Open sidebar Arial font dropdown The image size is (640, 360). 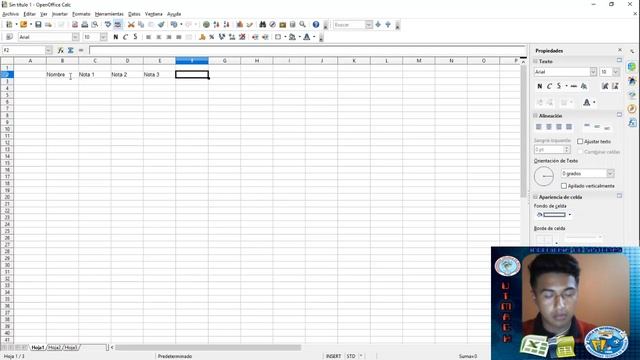point(593,72)
